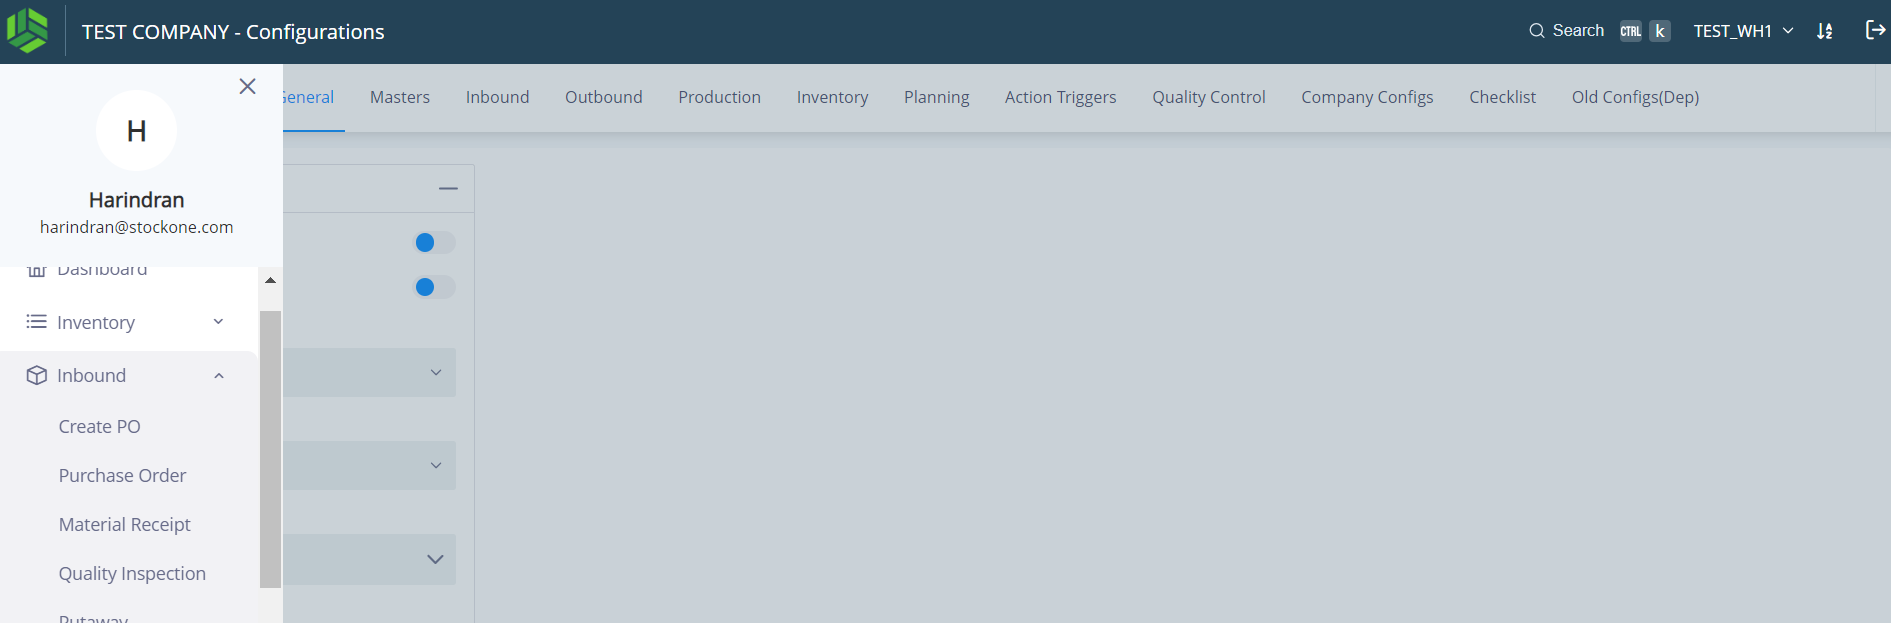Open Create PO in the sidebar
Image resolution: width=1891 pixels, height=623 pixels.
click(x=99, y=426)
